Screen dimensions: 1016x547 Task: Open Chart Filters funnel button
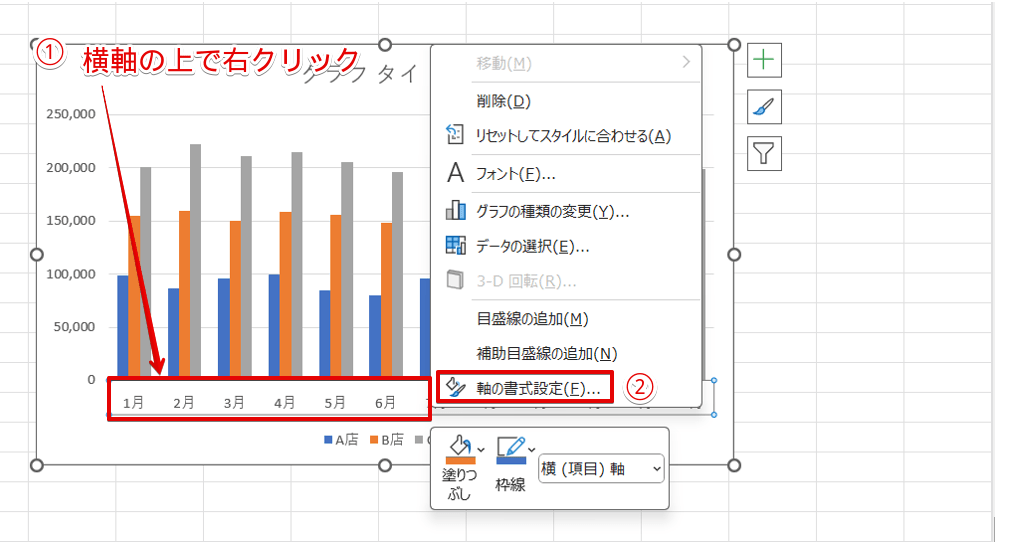(764, 154)
